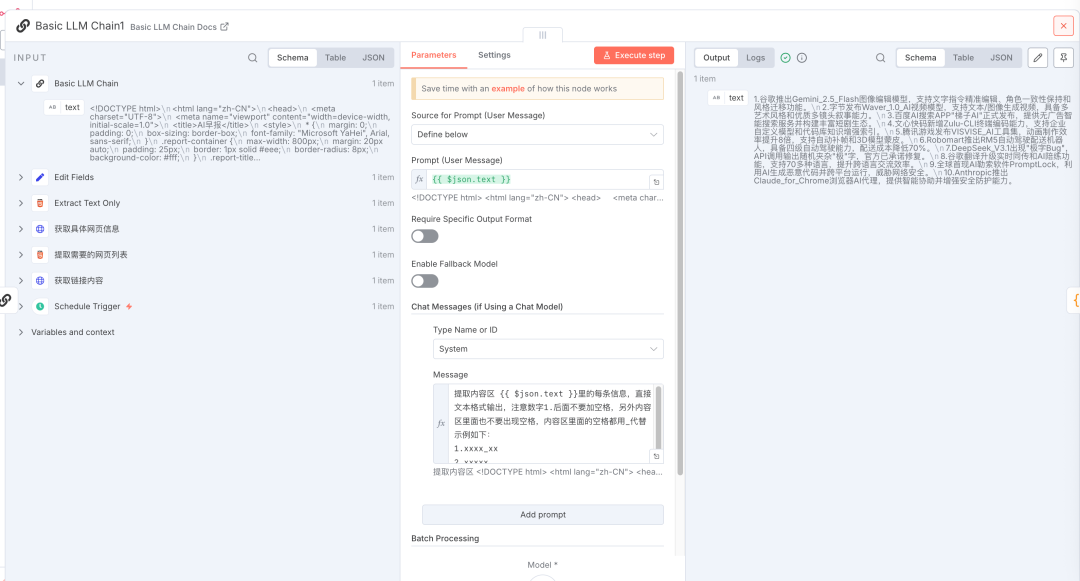The image size is (1080, 581).
Task: Switch input view to JSON
Action: 373,58
